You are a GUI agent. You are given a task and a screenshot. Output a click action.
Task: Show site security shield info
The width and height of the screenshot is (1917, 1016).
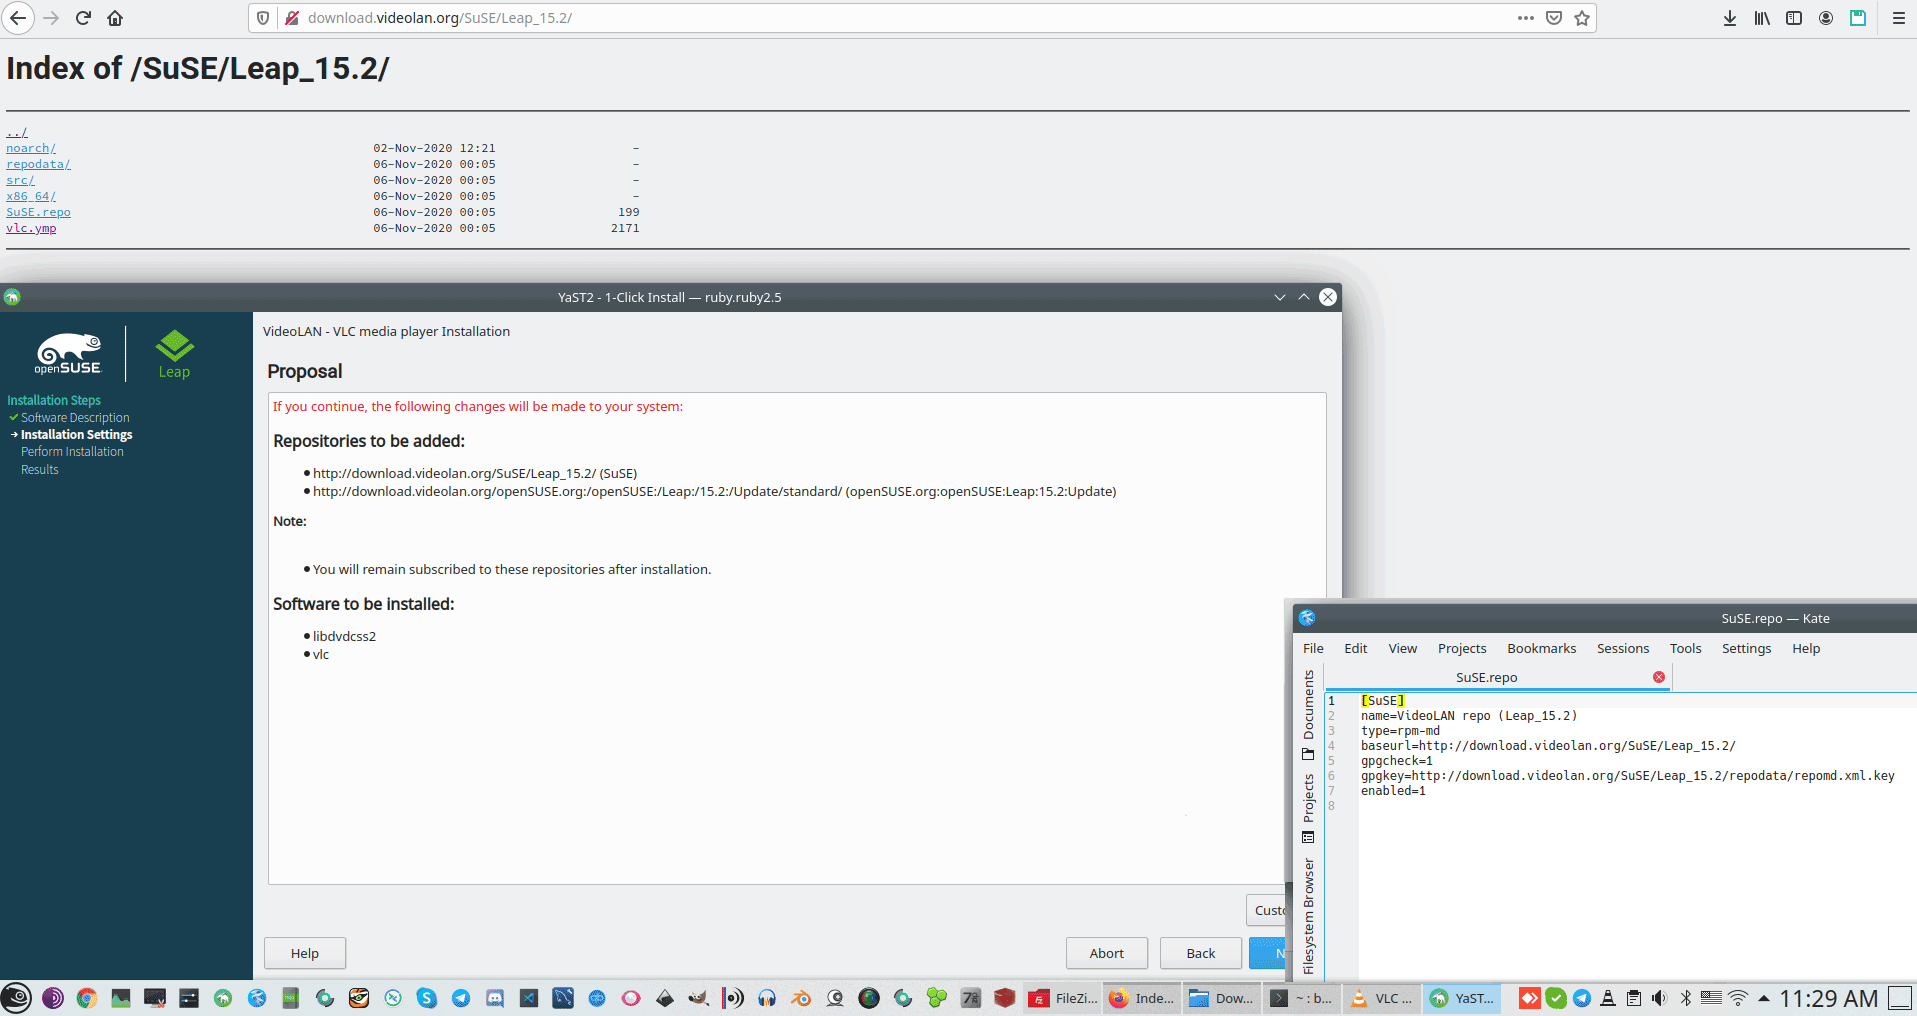click(263, 18)
